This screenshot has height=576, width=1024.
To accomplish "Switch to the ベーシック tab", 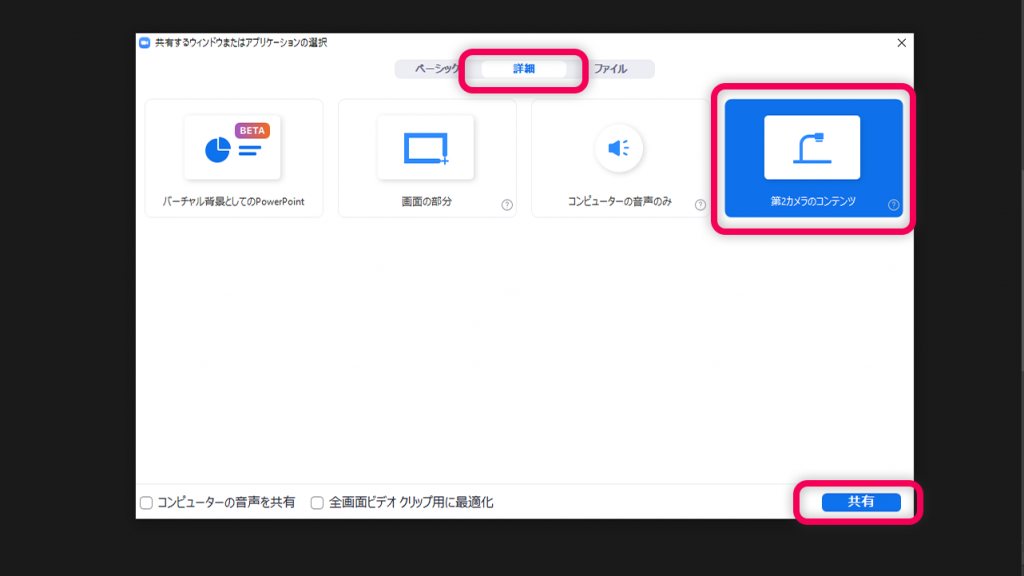I will coord(438,69).
